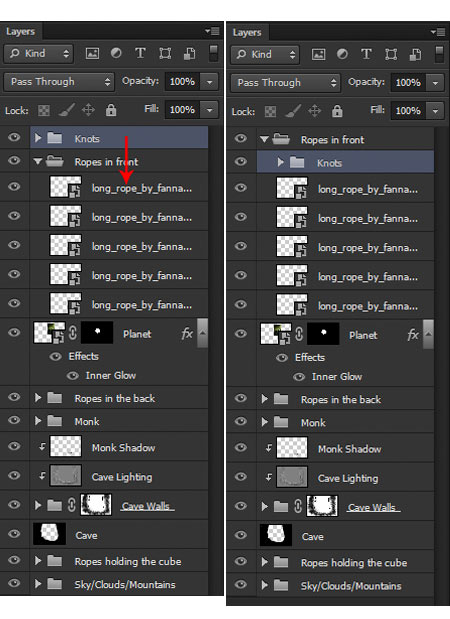Select Monk Shadow layer in left panel
Image resolution: width=450 pixels, height=619 pixels.
point(118,447)
